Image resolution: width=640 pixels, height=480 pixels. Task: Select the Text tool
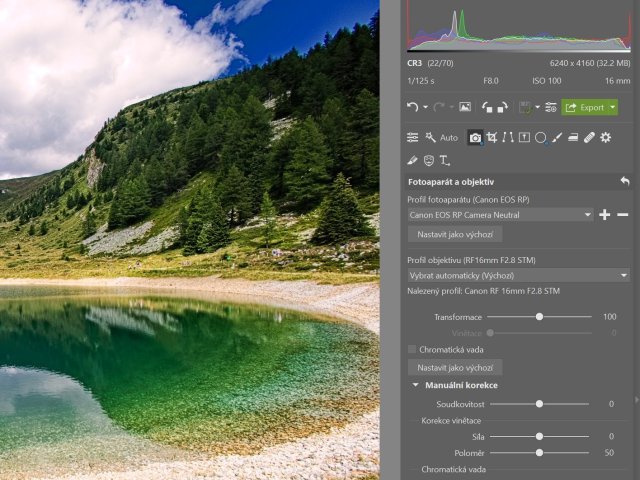point(444,160)
